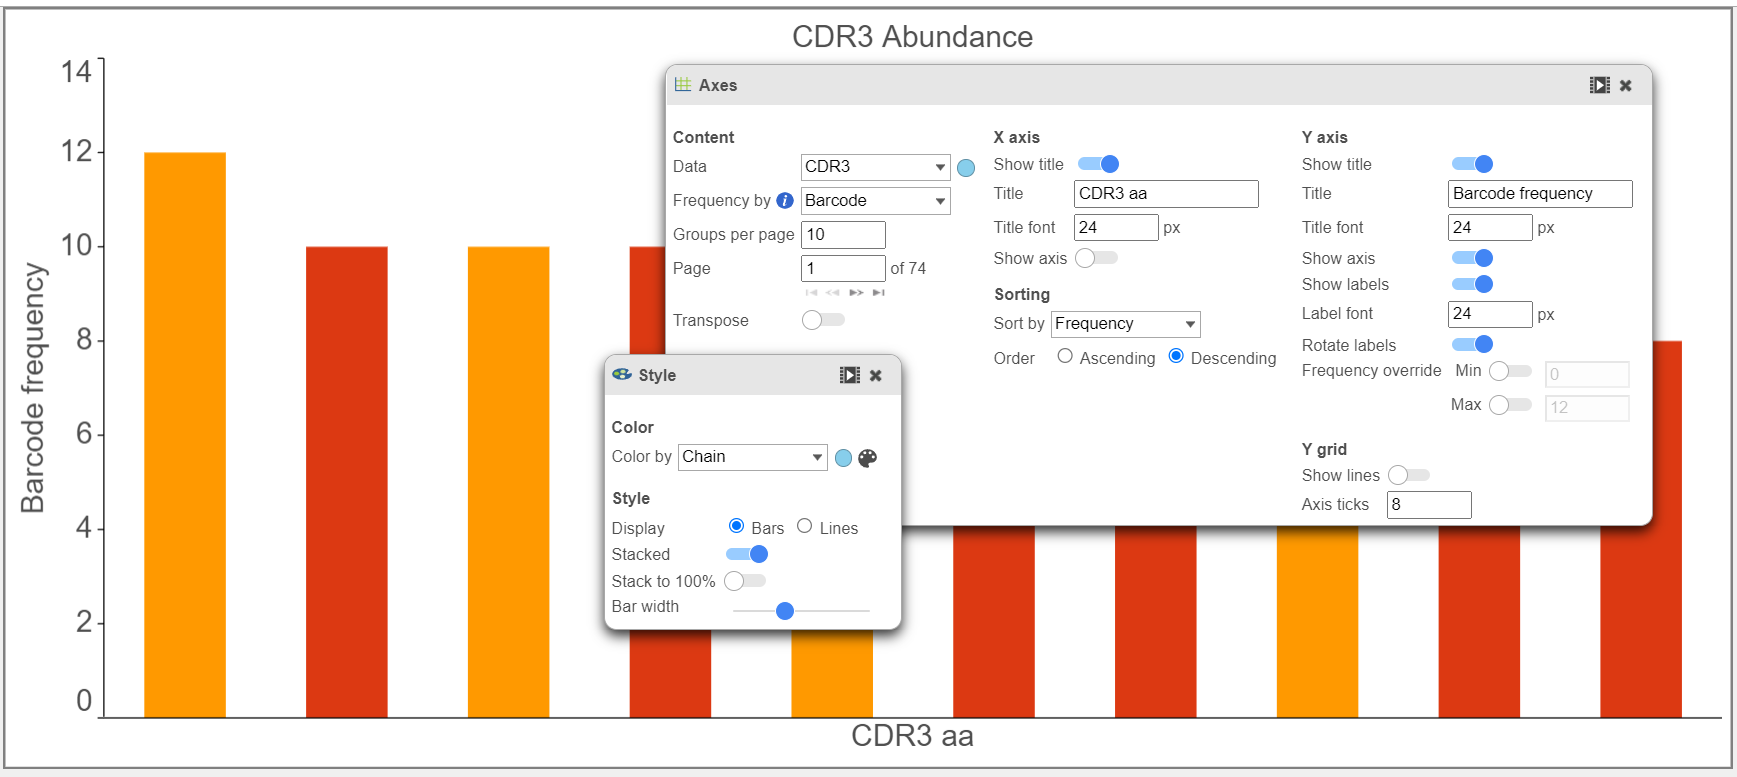1737x777 pixels.
Task: Click the Groups per page field
Action: 843,235
